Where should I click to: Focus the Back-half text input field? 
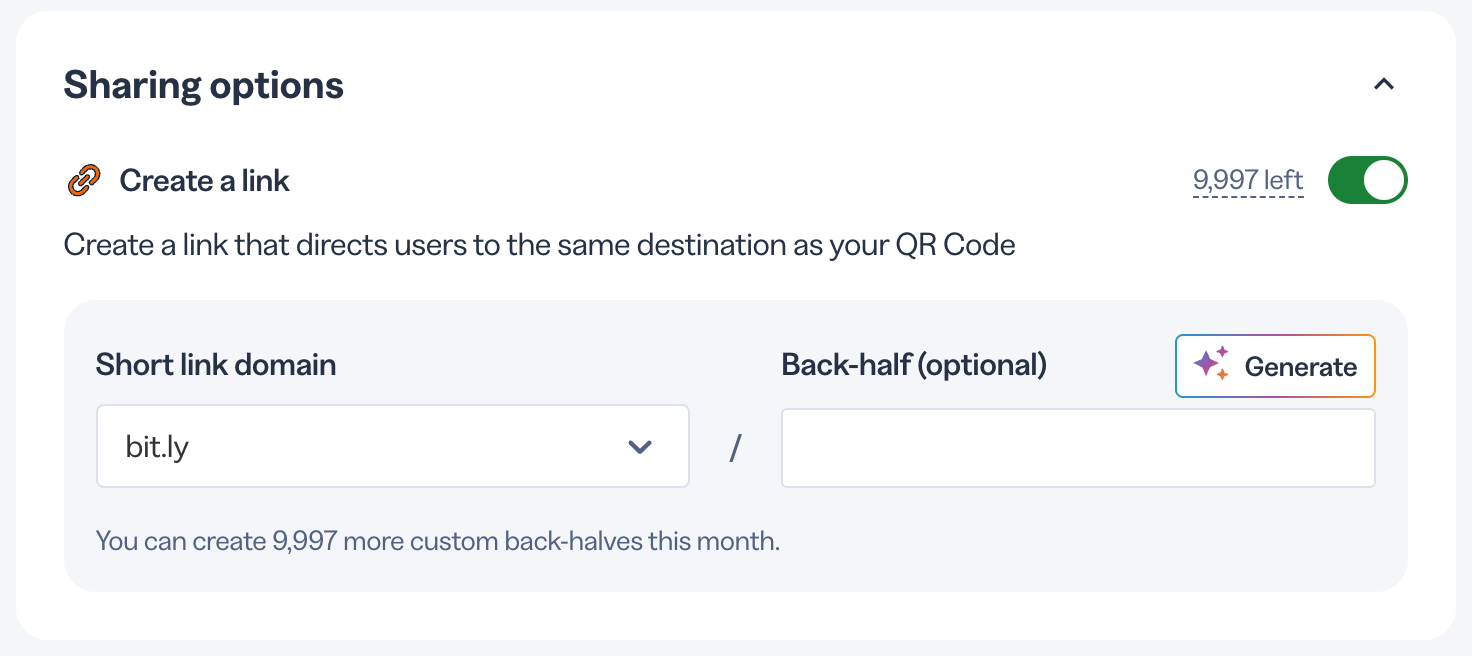[1078, 448]
